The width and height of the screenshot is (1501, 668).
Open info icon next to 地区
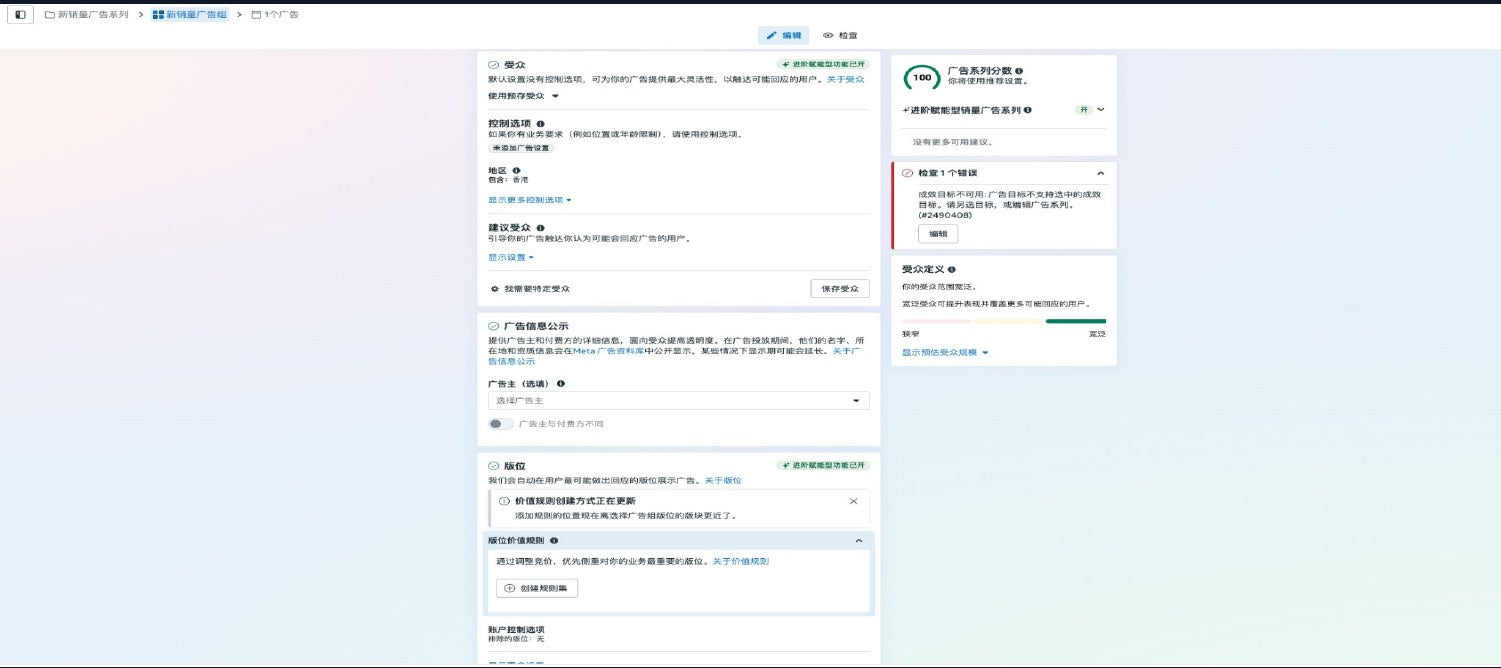click(516, 170)
